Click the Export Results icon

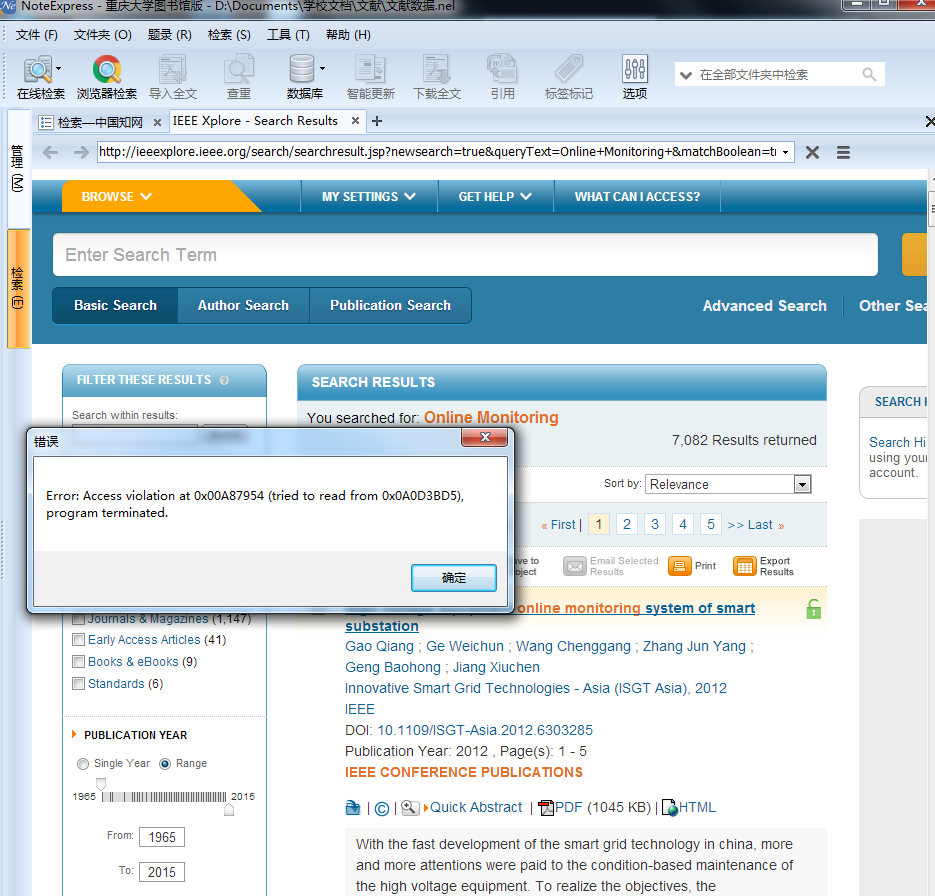tap(745, 566)
